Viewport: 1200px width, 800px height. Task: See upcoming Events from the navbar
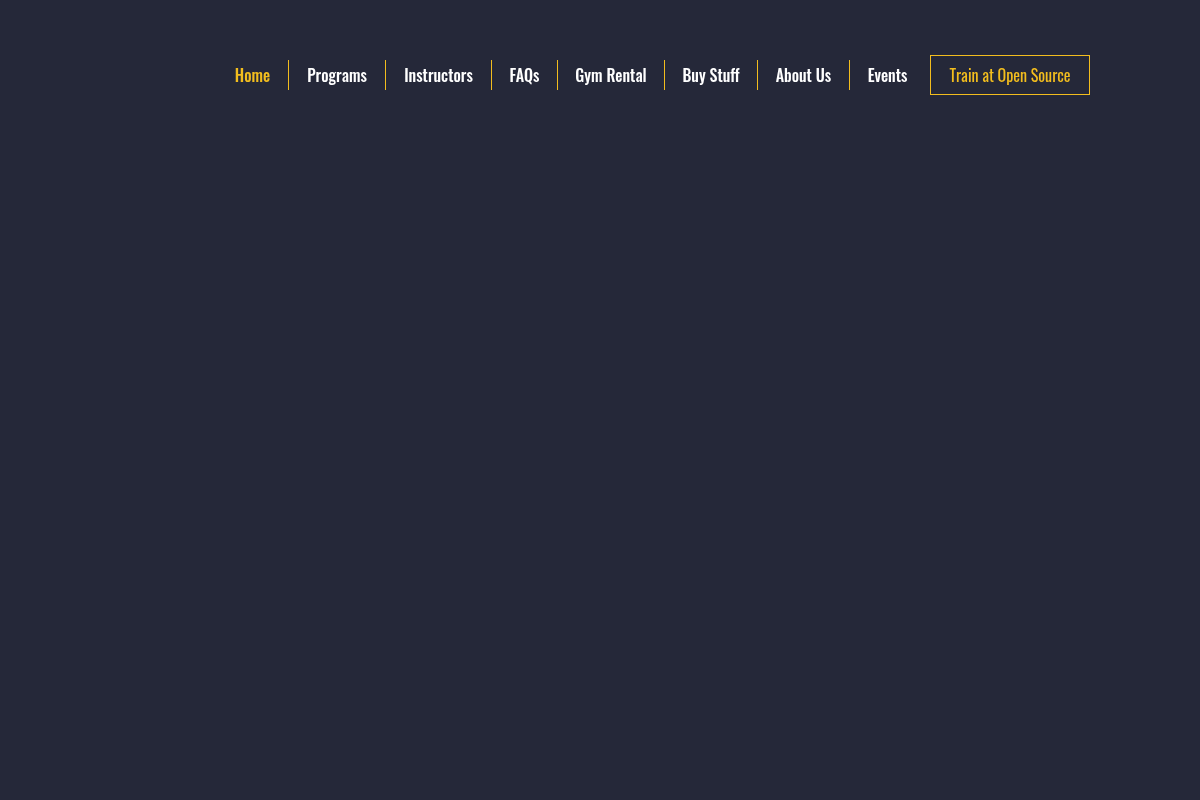pos(887,75)
